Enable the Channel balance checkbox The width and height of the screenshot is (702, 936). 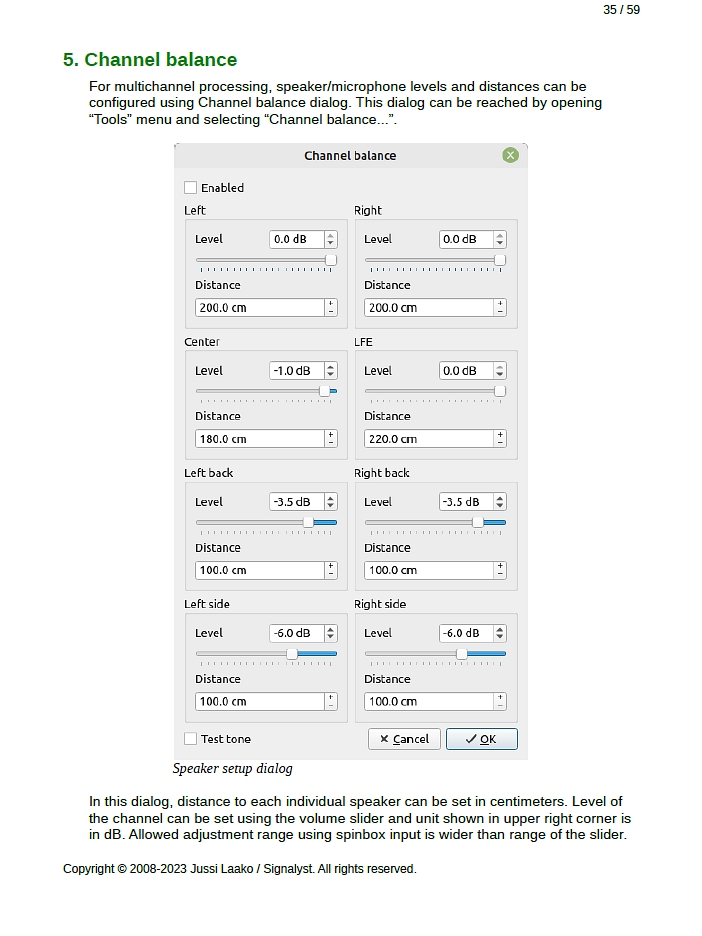point(191,188)
